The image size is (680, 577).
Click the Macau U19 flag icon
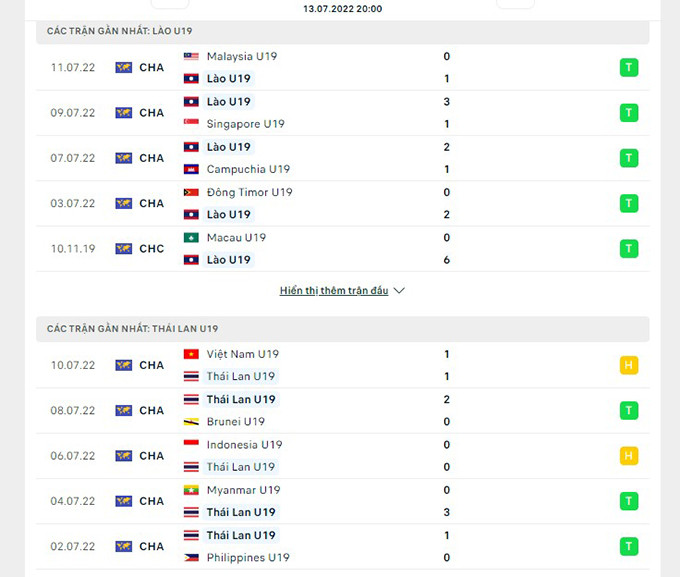click(x=191, y=238)
